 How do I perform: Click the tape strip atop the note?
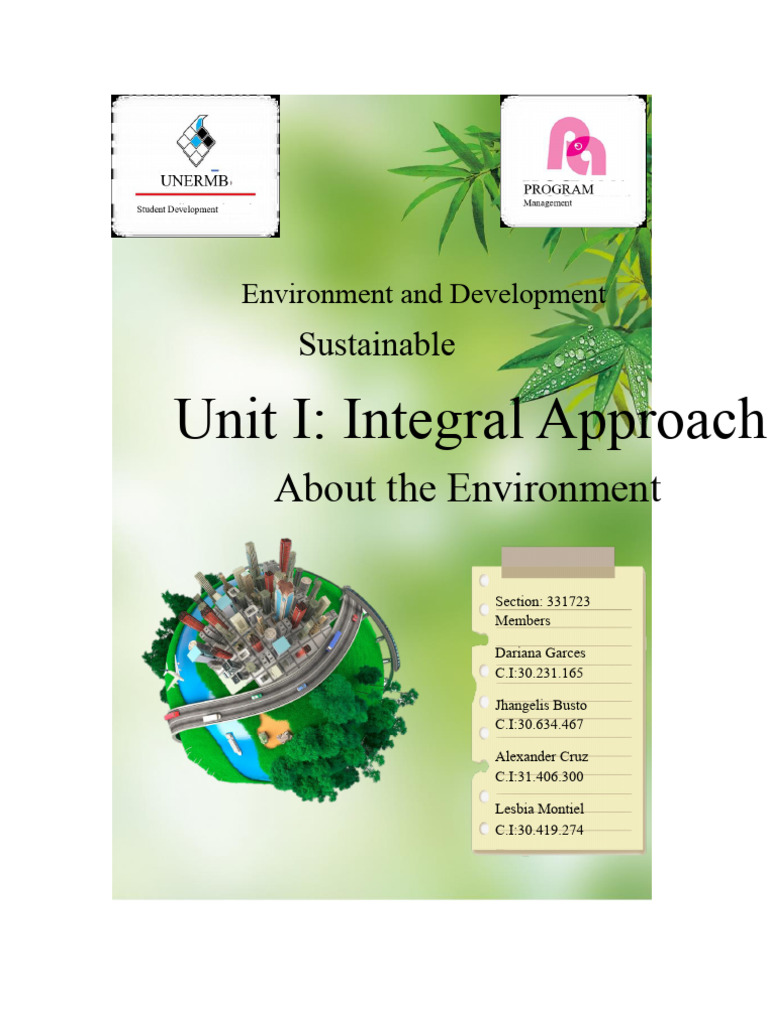(558, 562)
